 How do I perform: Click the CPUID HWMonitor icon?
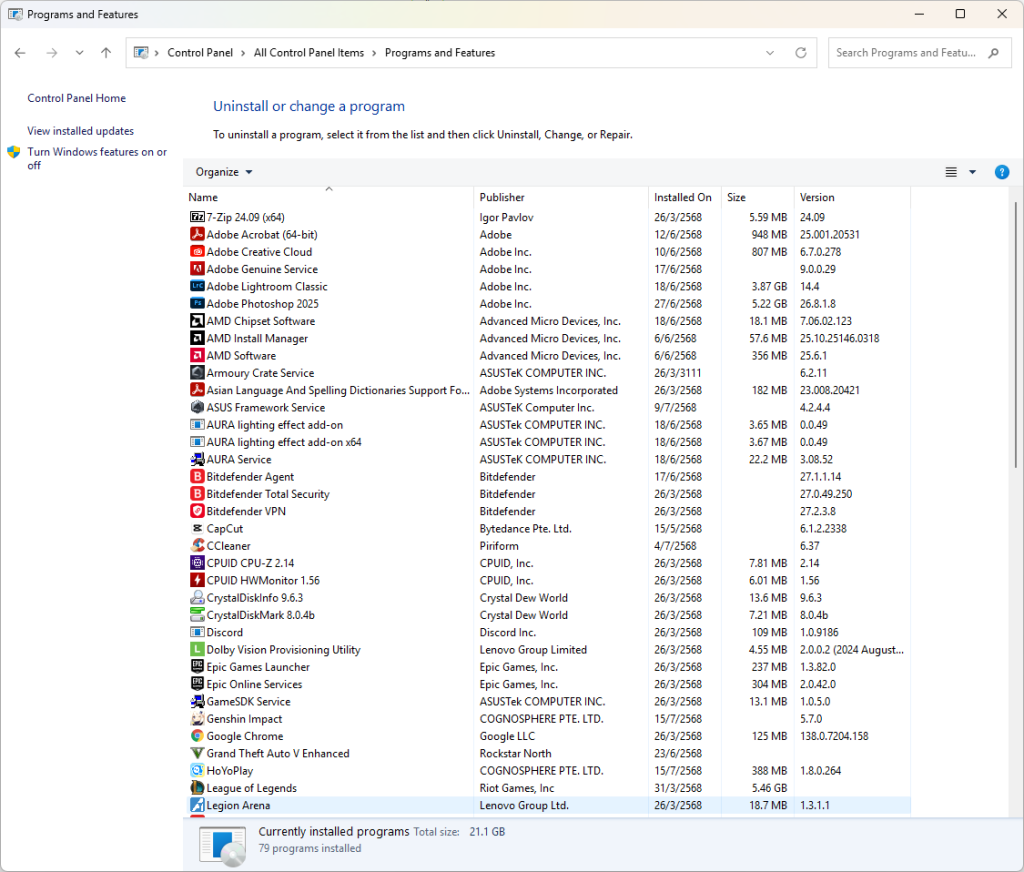(x=197, y=581)
